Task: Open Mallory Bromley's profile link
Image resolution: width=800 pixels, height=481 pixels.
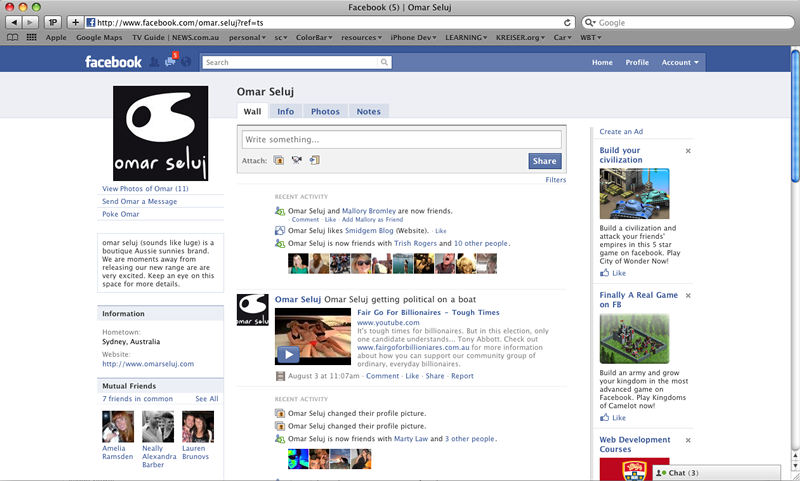Action: 368,211
